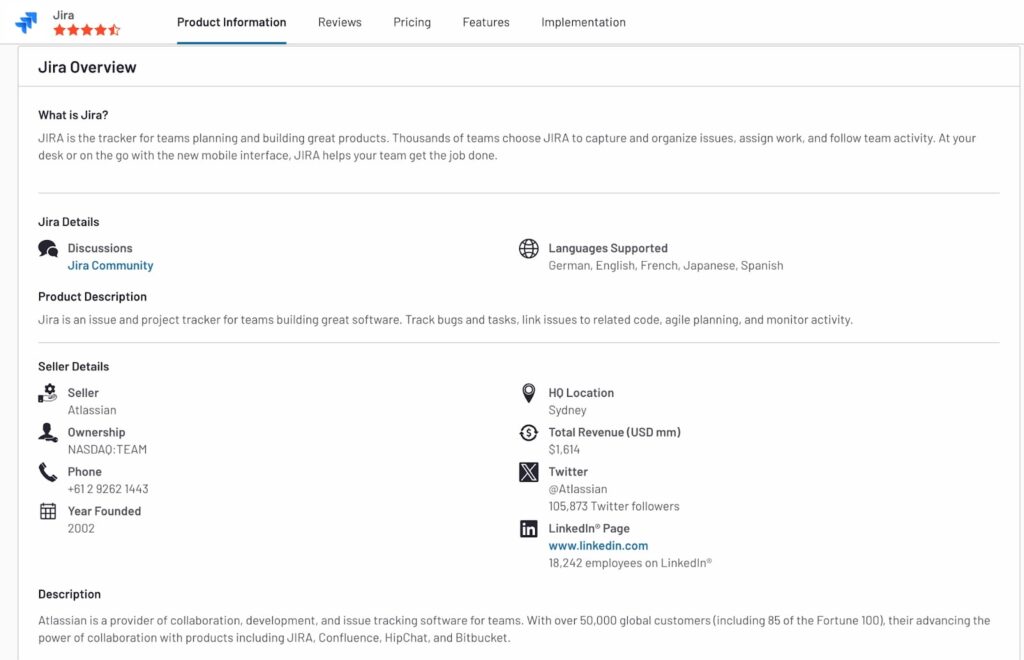Image resolution: width=1024 pixels, height=660 pixels.
Task: Click the Jira logo icon
Action: point(27,22)
